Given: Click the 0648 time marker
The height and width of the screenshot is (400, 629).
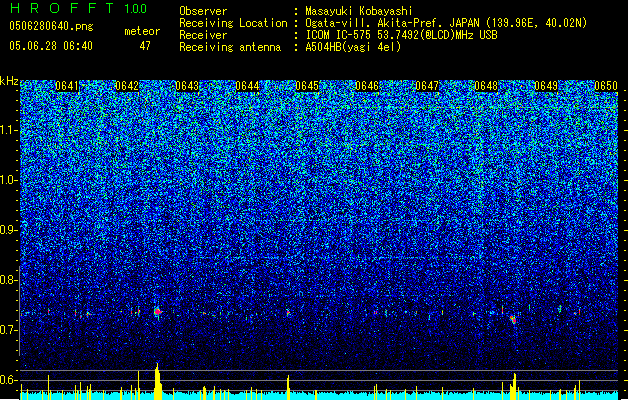Looking at the screenshot, I should coord(486,86).
